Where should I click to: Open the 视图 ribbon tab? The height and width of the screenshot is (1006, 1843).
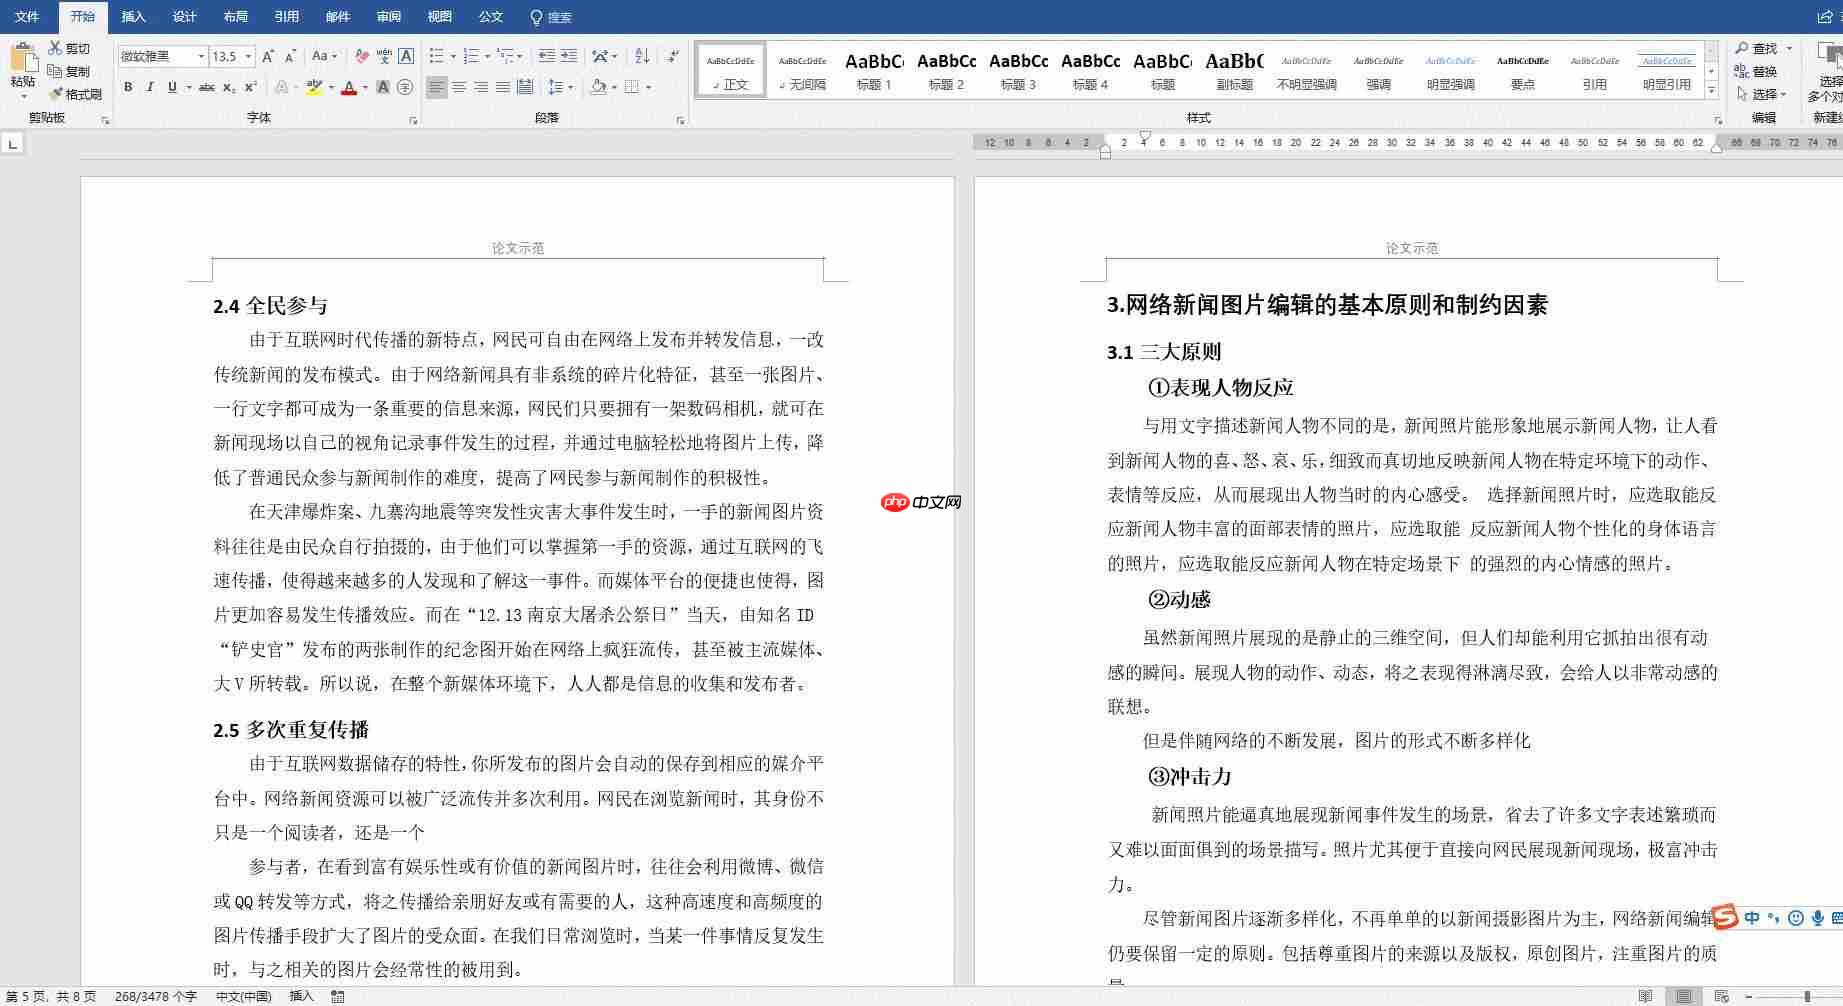pyautogui.click(x=439, y=16)
